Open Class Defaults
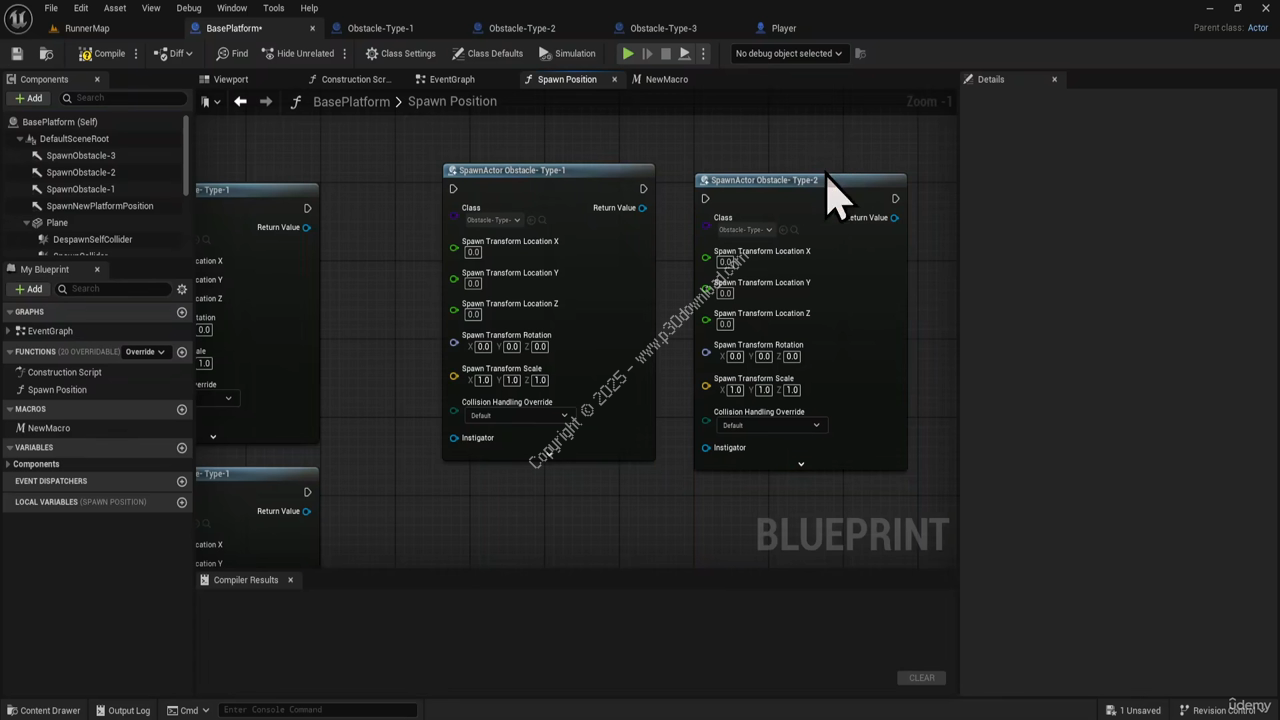The image size is (1280, 720). [487, 53]
